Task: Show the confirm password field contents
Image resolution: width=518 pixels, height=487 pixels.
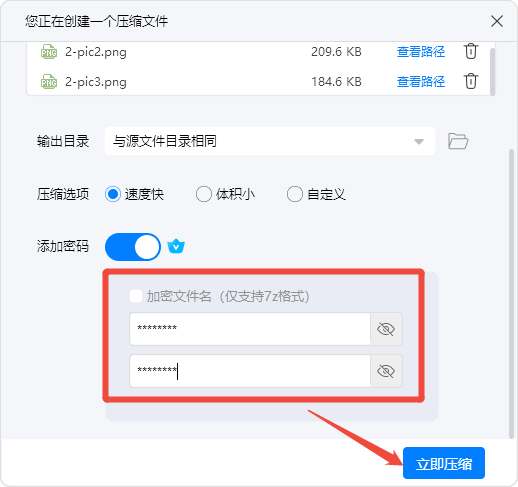Action: click(x=386, y=371)
